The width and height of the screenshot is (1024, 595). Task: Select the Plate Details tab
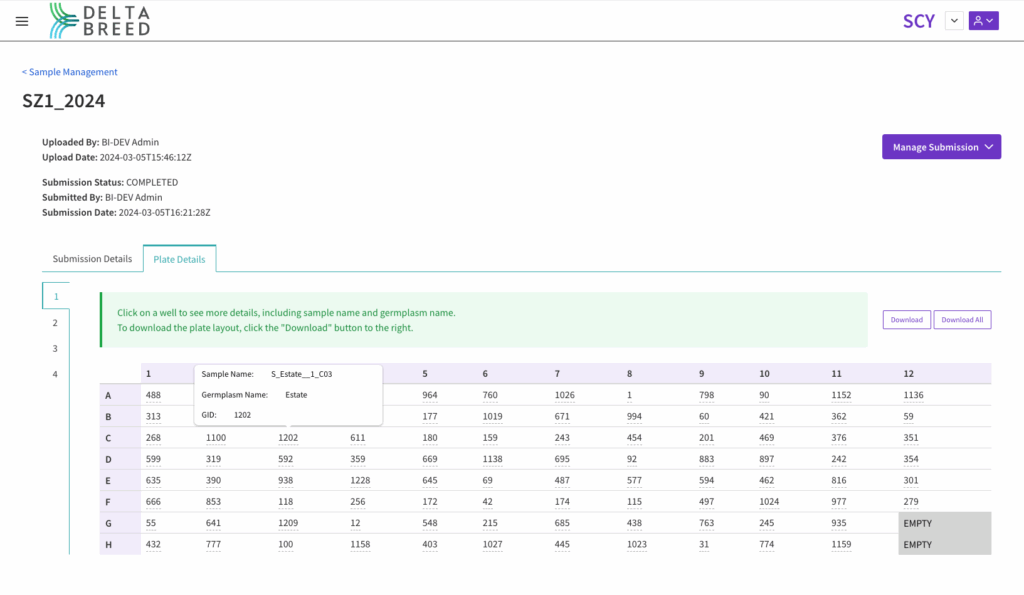click(x=179, y=259)
